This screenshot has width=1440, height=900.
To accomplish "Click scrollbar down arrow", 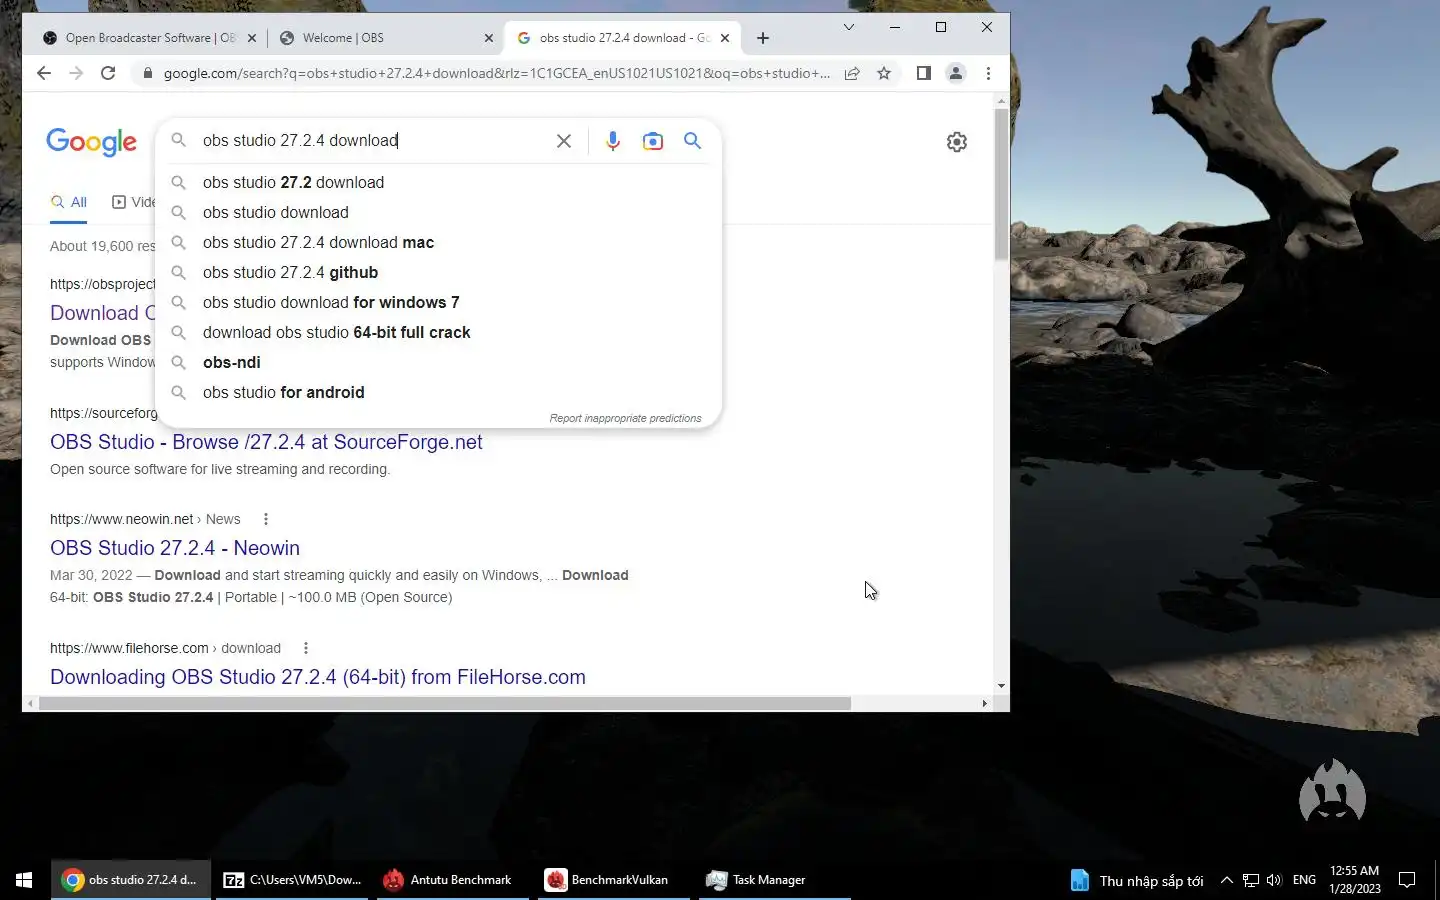I will (1001, 686).
